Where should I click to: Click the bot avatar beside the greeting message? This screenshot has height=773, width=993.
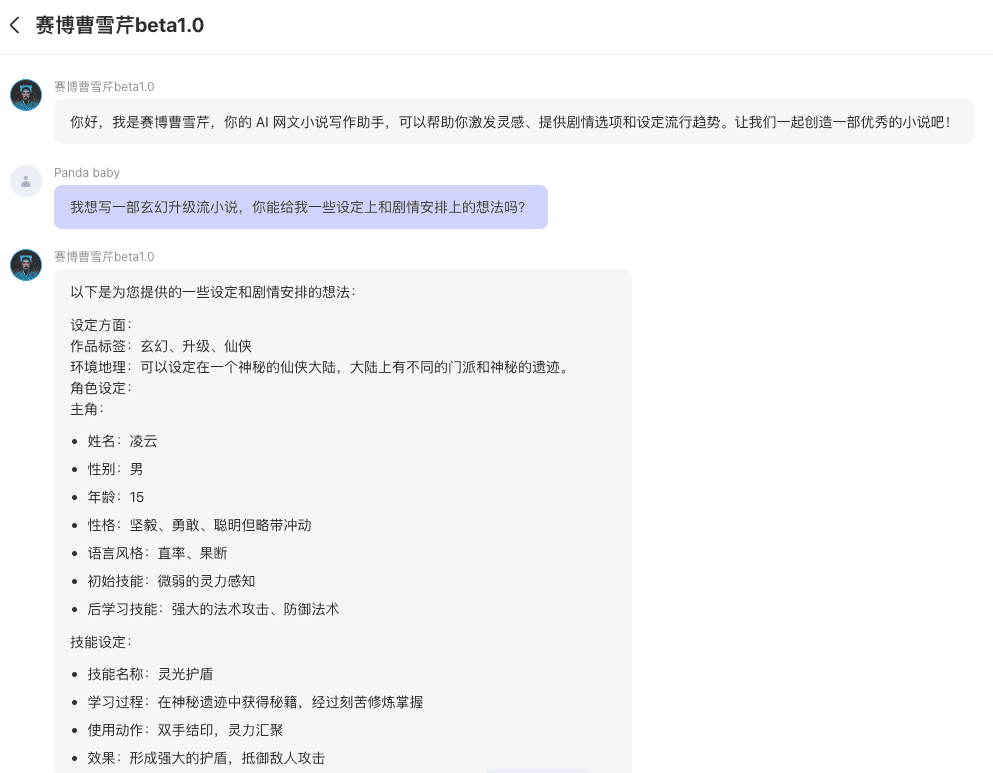point(26,95)
